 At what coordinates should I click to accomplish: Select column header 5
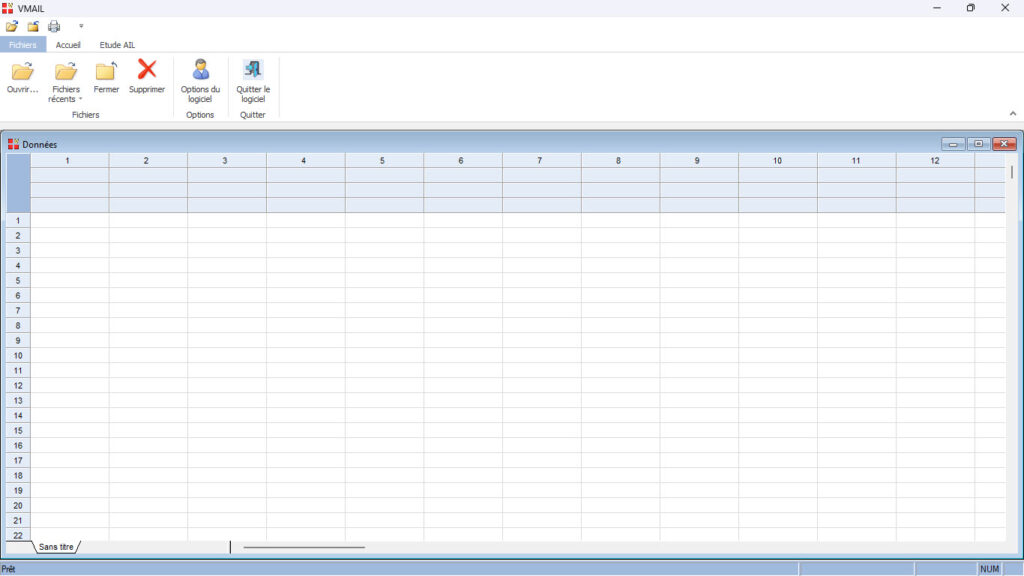(x=384, y=161)
